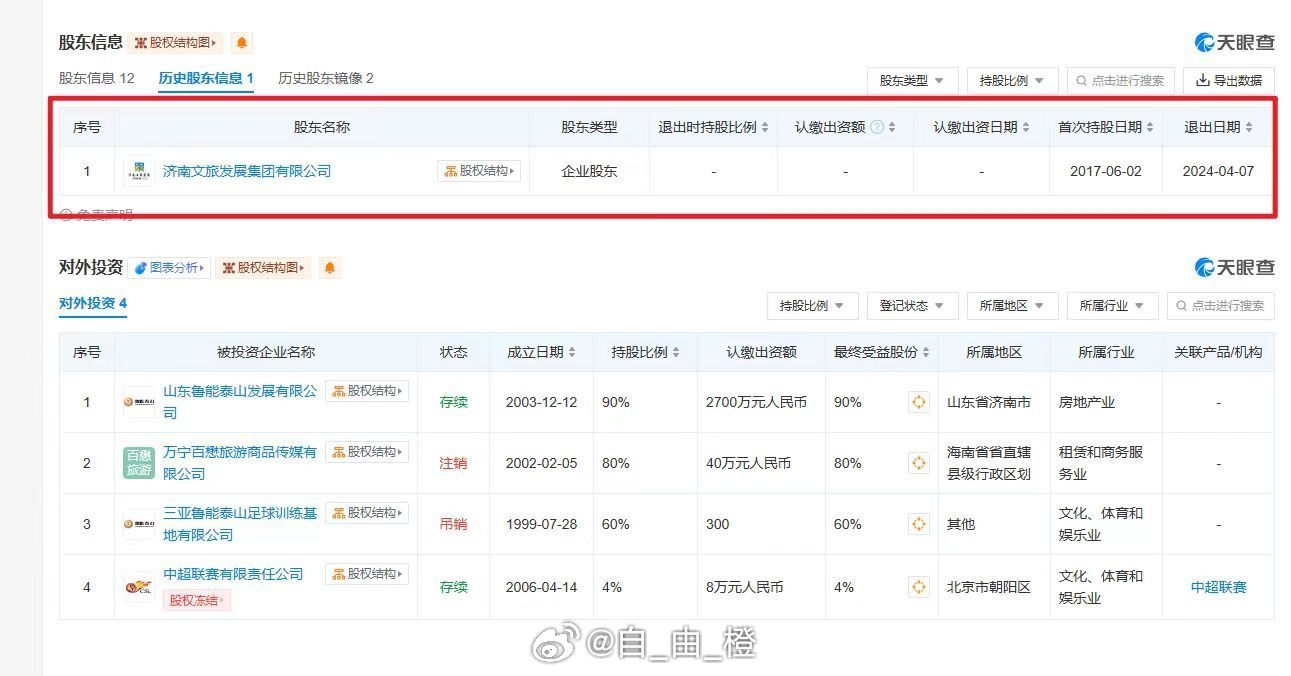Sort by 首次持股日期 column
This screenshot has width=1291, height=676.
[x=1106, y=127]
